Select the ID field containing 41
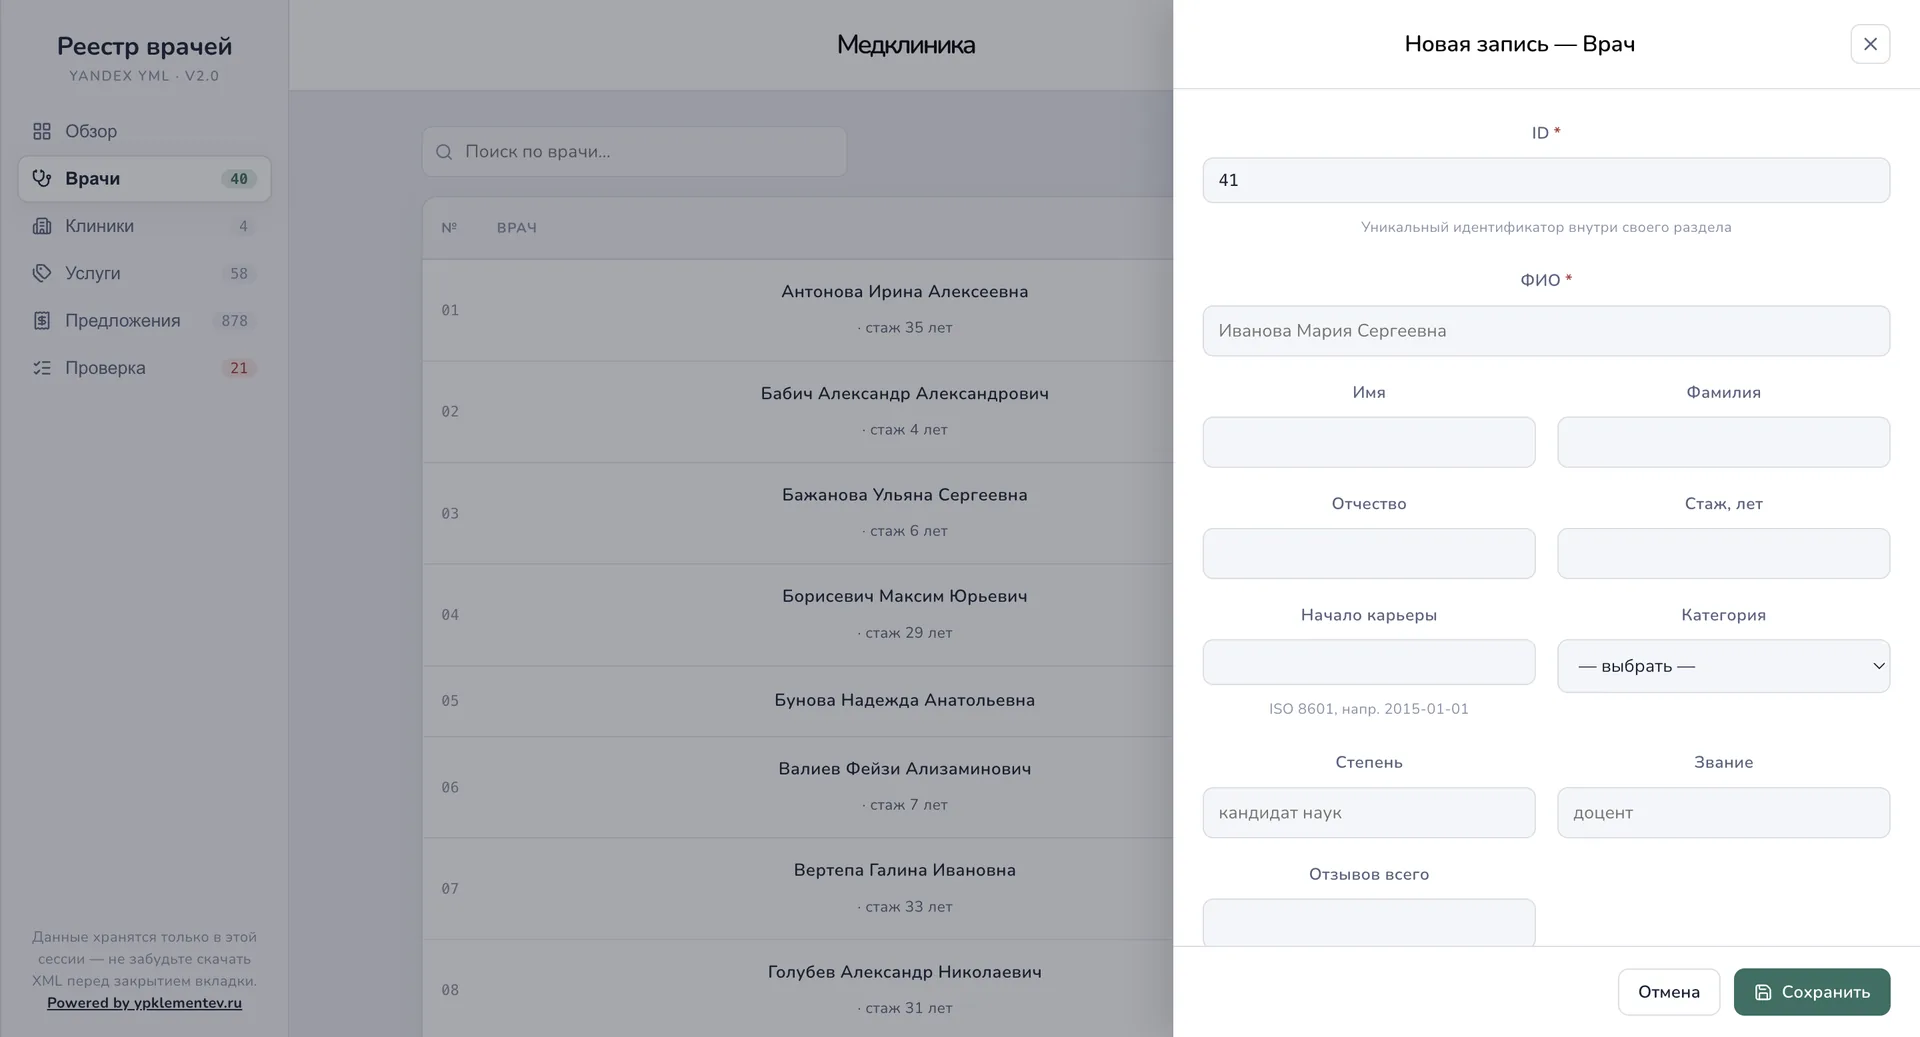 coord(1546,180)
